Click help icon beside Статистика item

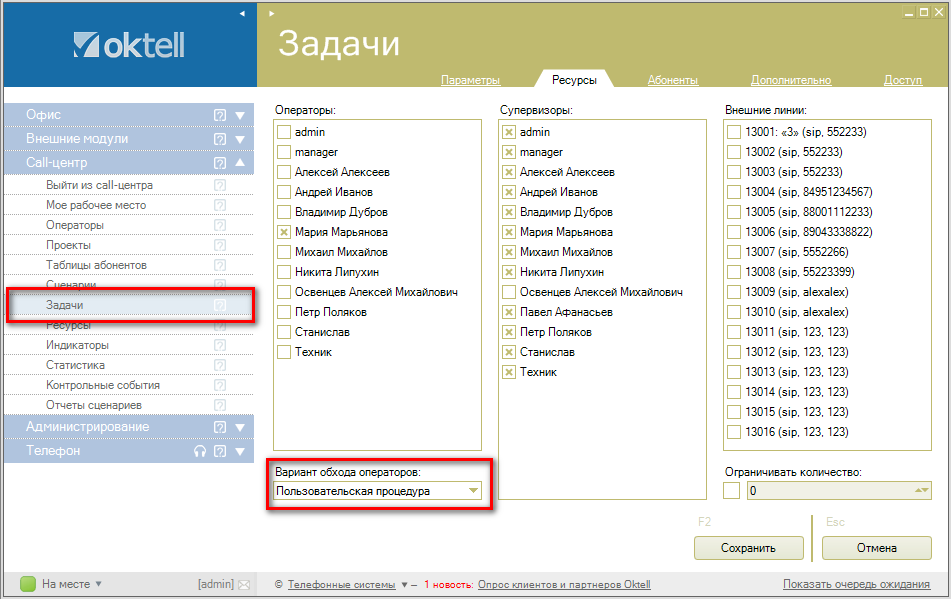tap(220, 365)
